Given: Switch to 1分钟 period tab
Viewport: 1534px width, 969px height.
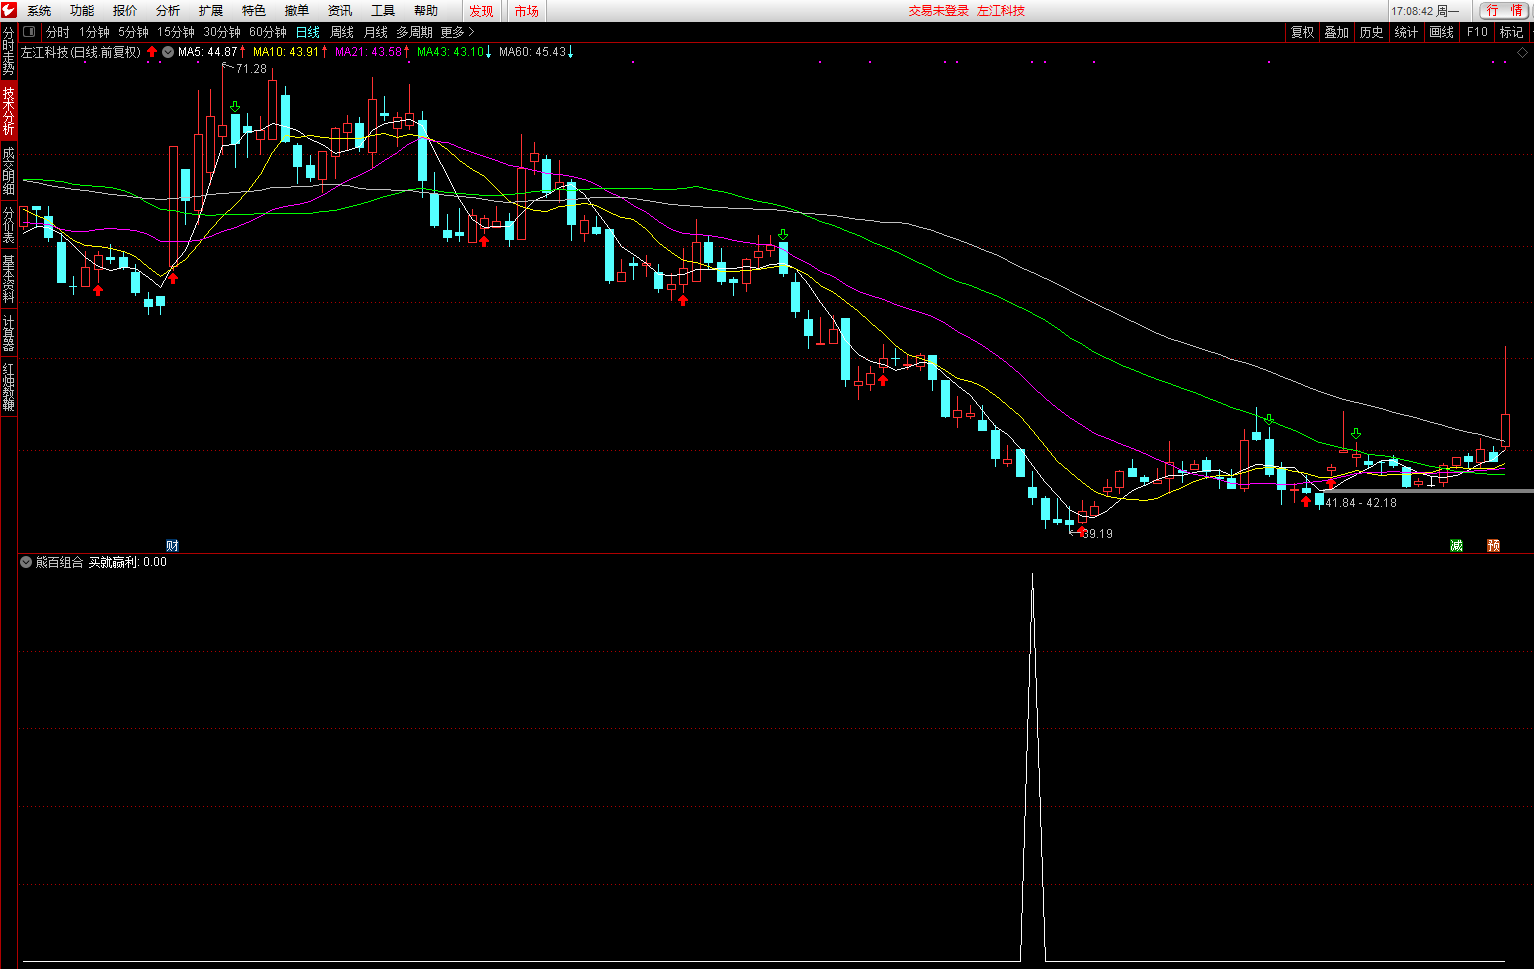Looking at the screenshot, I should [94, 32].
